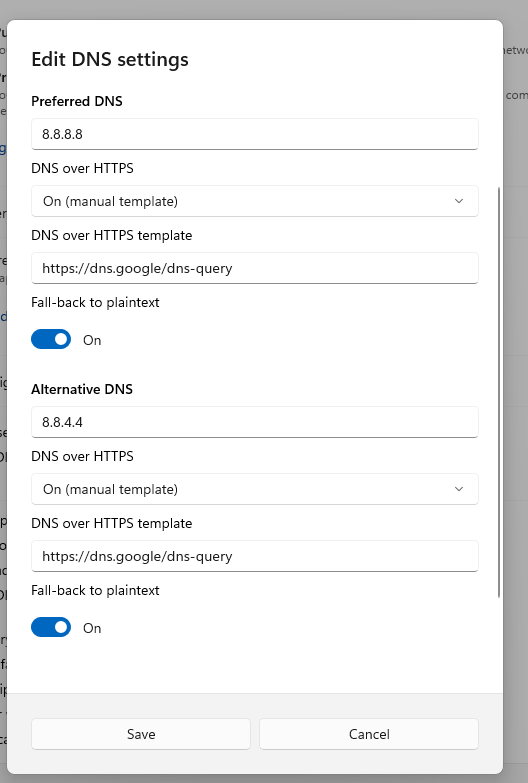Click the dialog's vertical scrollbar
This screenshot has width=528, height=783.
(x=499, y=392)
